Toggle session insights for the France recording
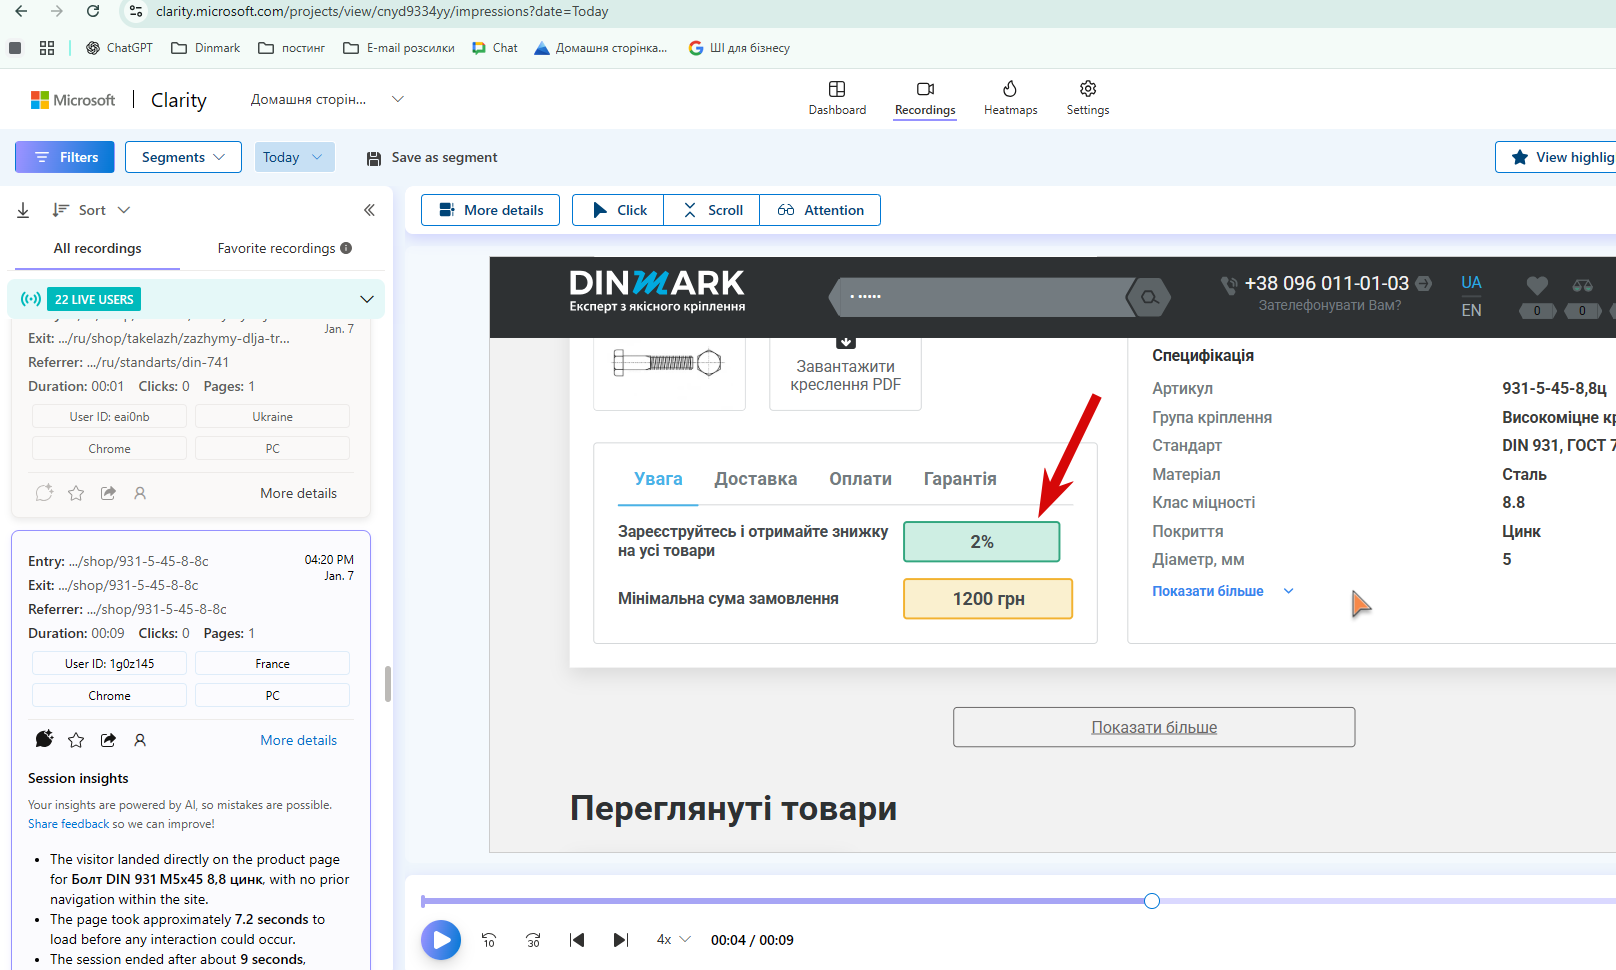Image resolution: width=1616 pixels, height=970 pixels. pos(44,740)
